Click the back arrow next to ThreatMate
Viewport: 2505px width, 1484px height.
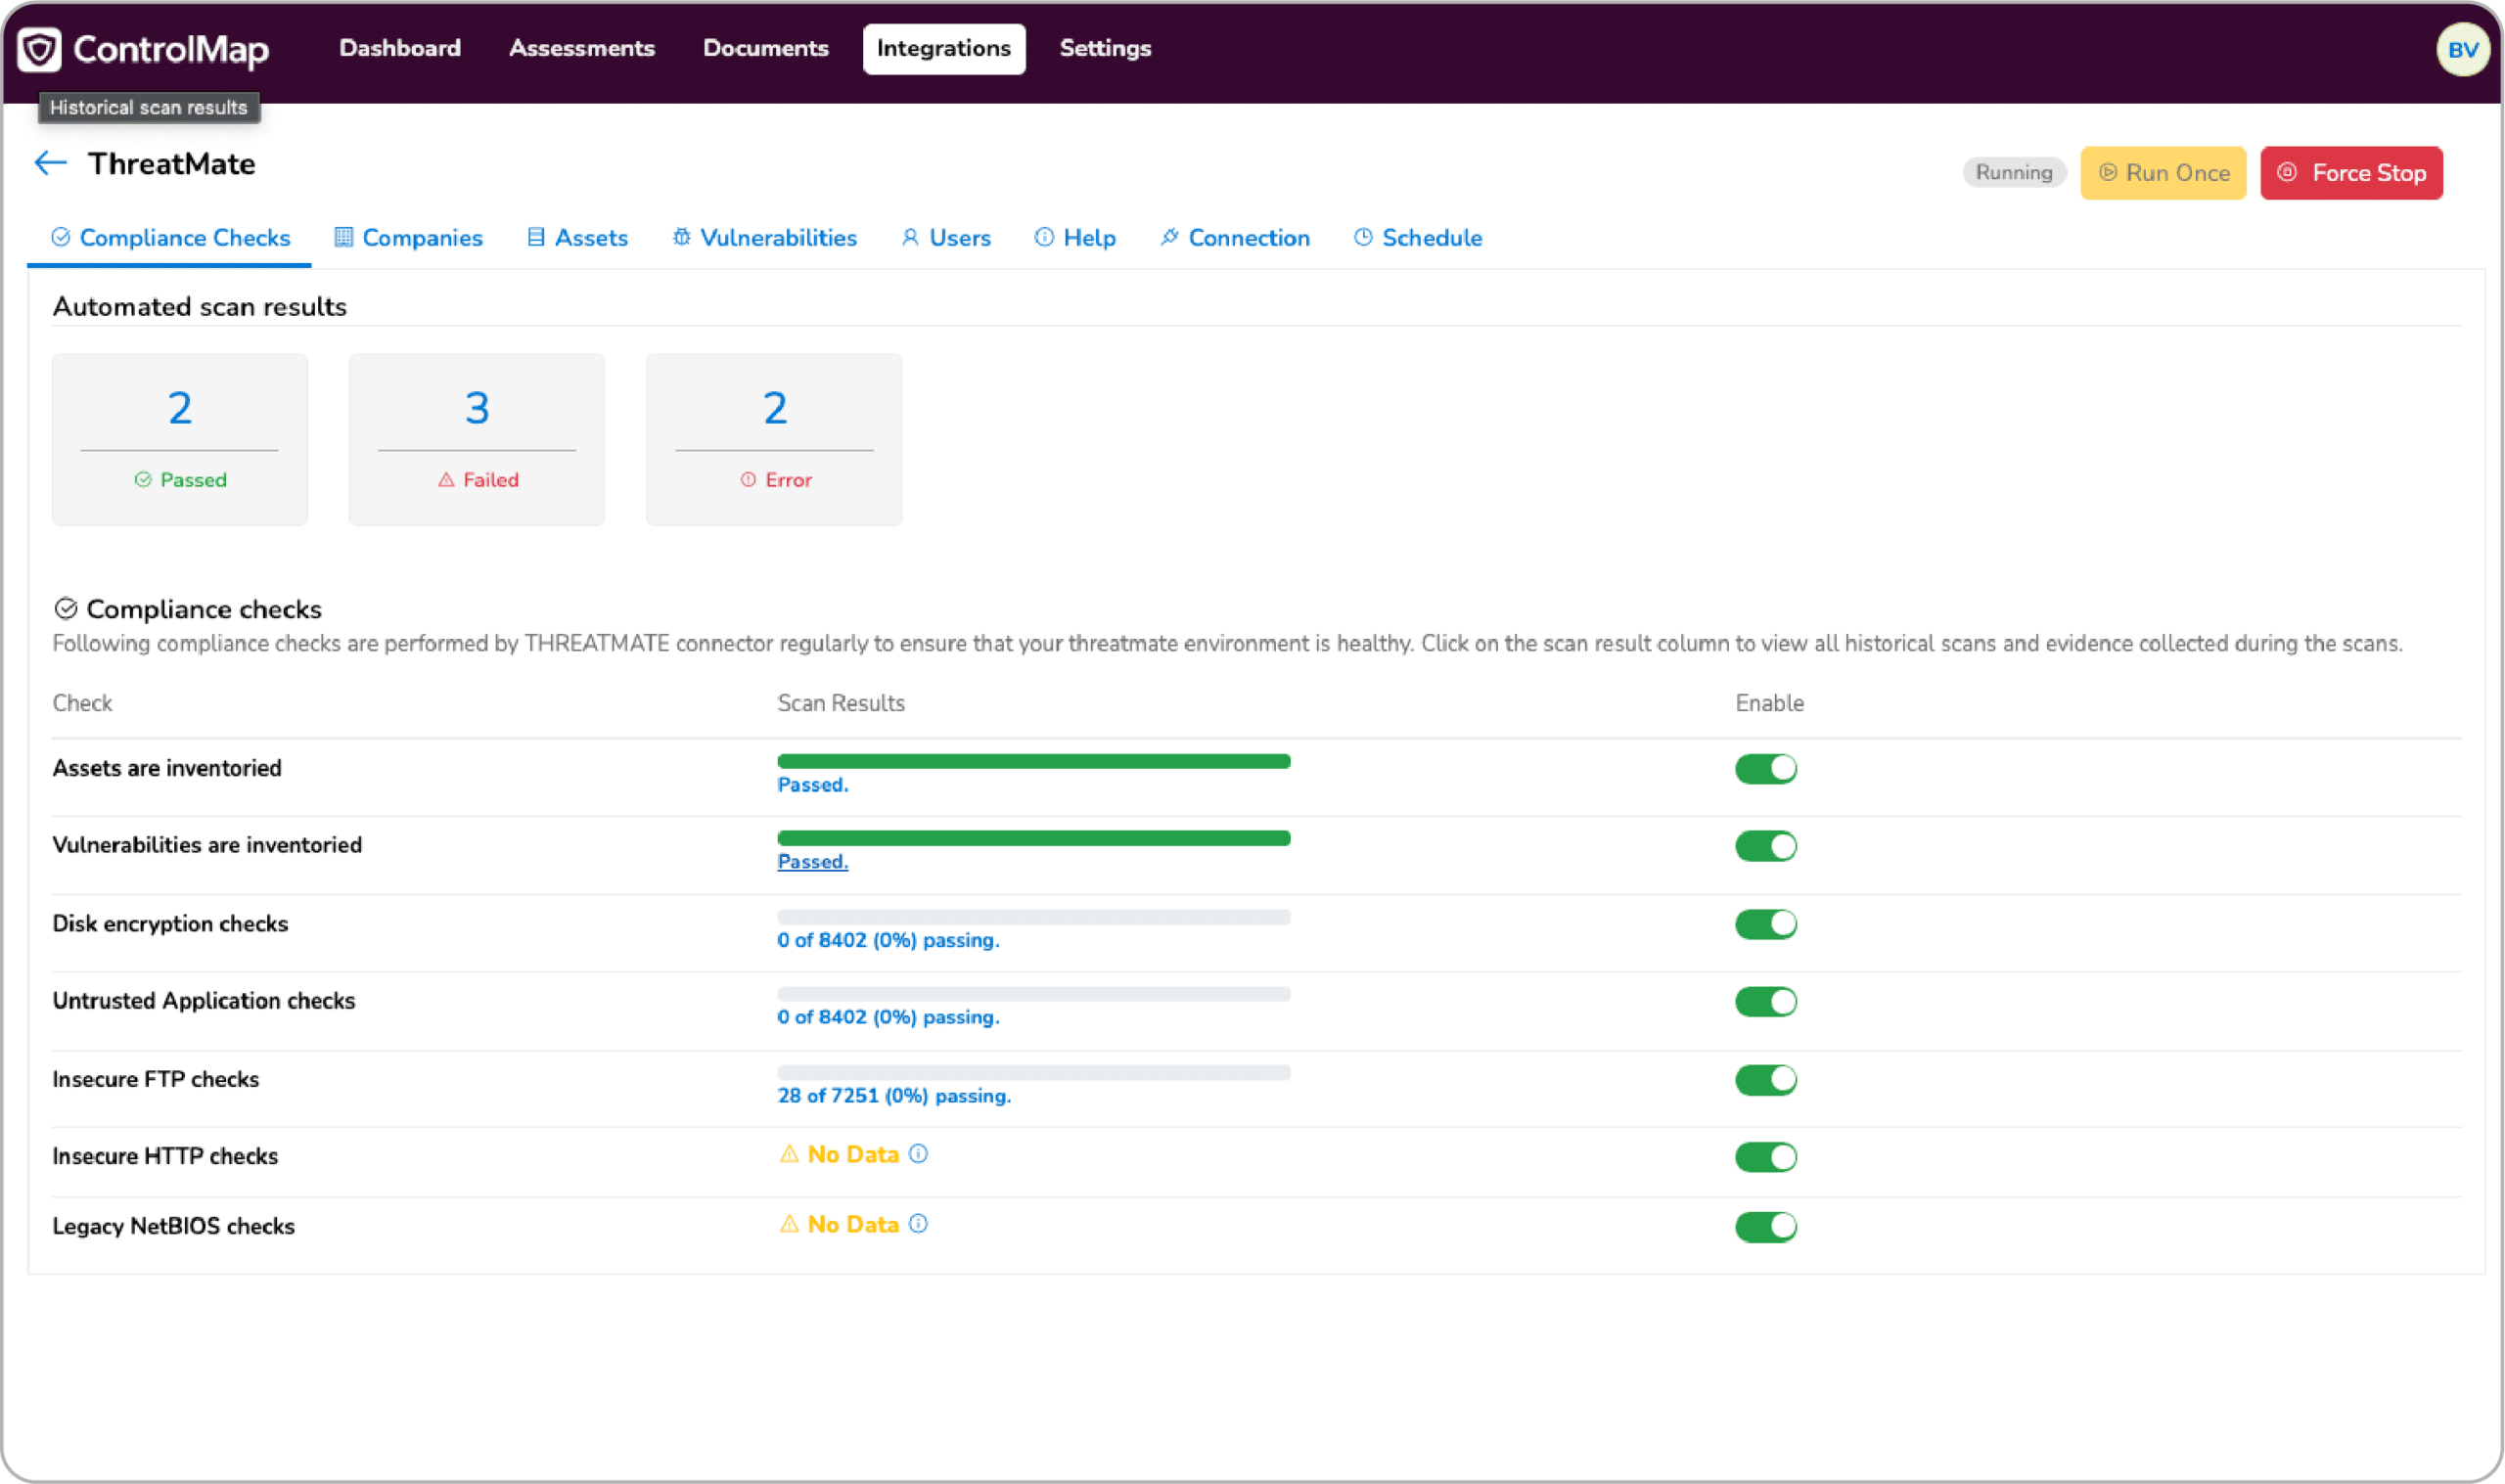point(50,163)
